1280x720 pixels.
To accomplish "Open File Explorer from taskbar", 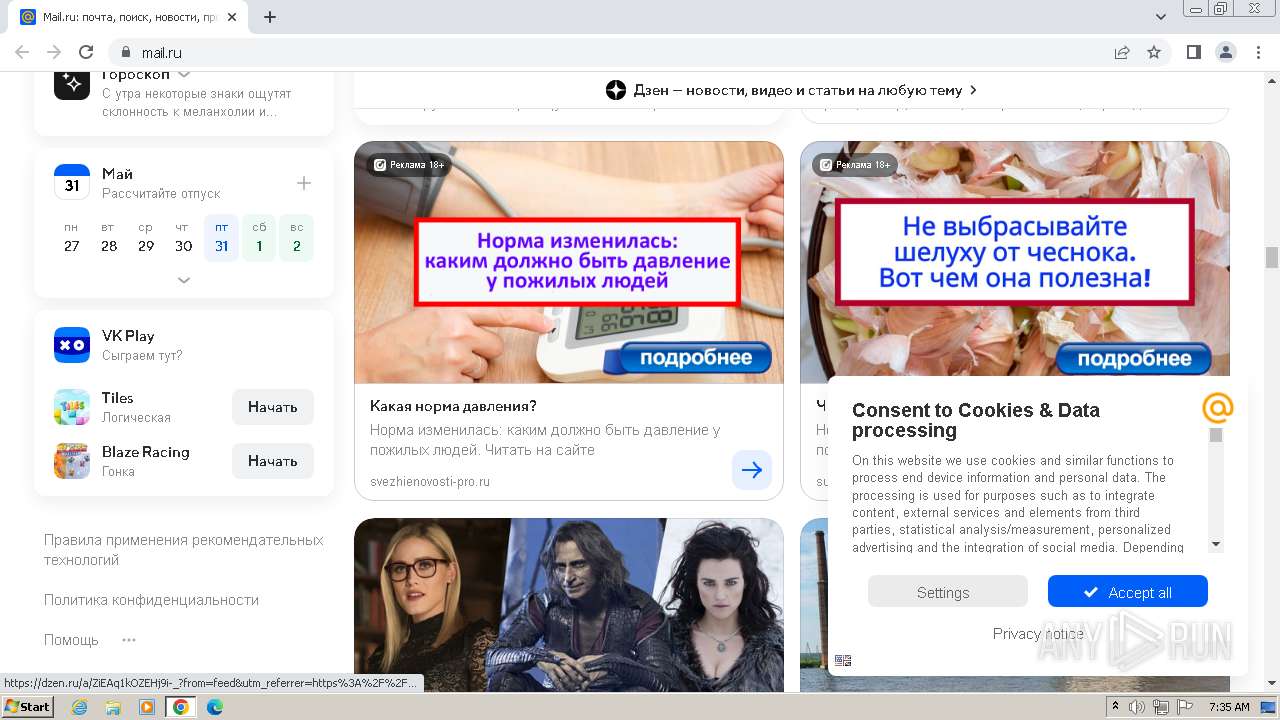I will tap(113, 707).
